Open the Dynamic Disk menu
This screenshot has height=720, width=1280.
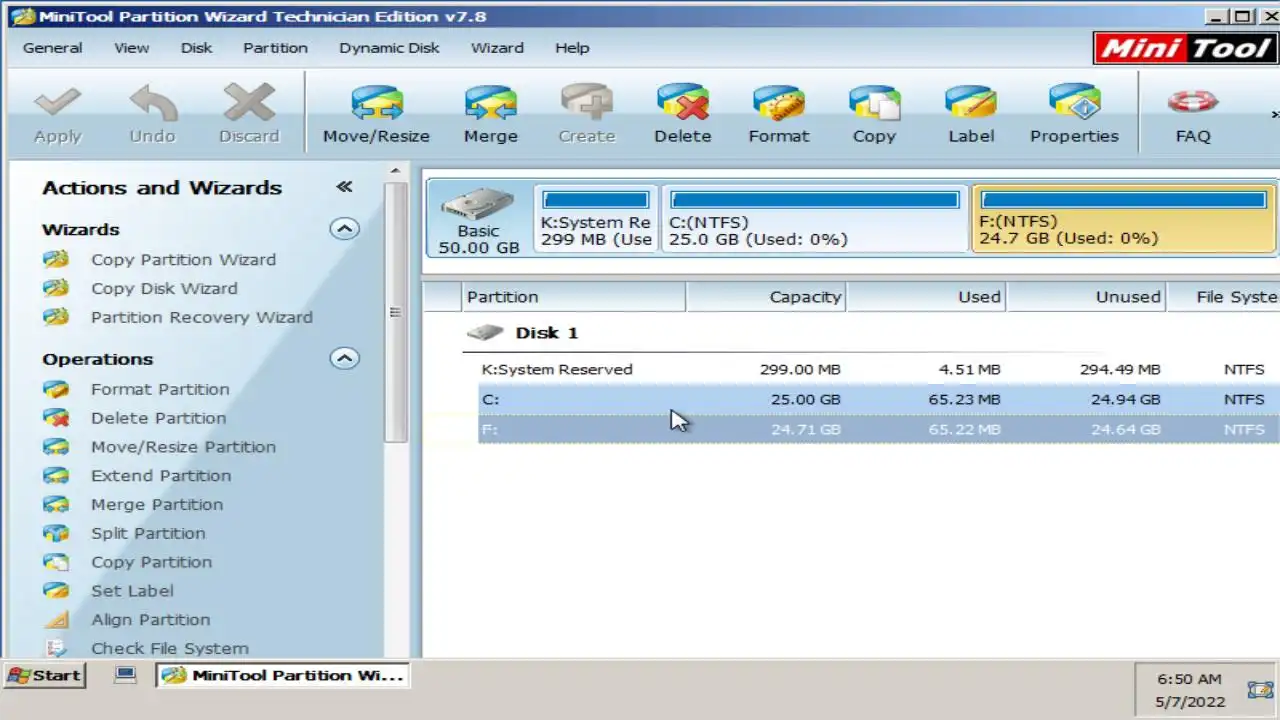click(x=389, y=48)
